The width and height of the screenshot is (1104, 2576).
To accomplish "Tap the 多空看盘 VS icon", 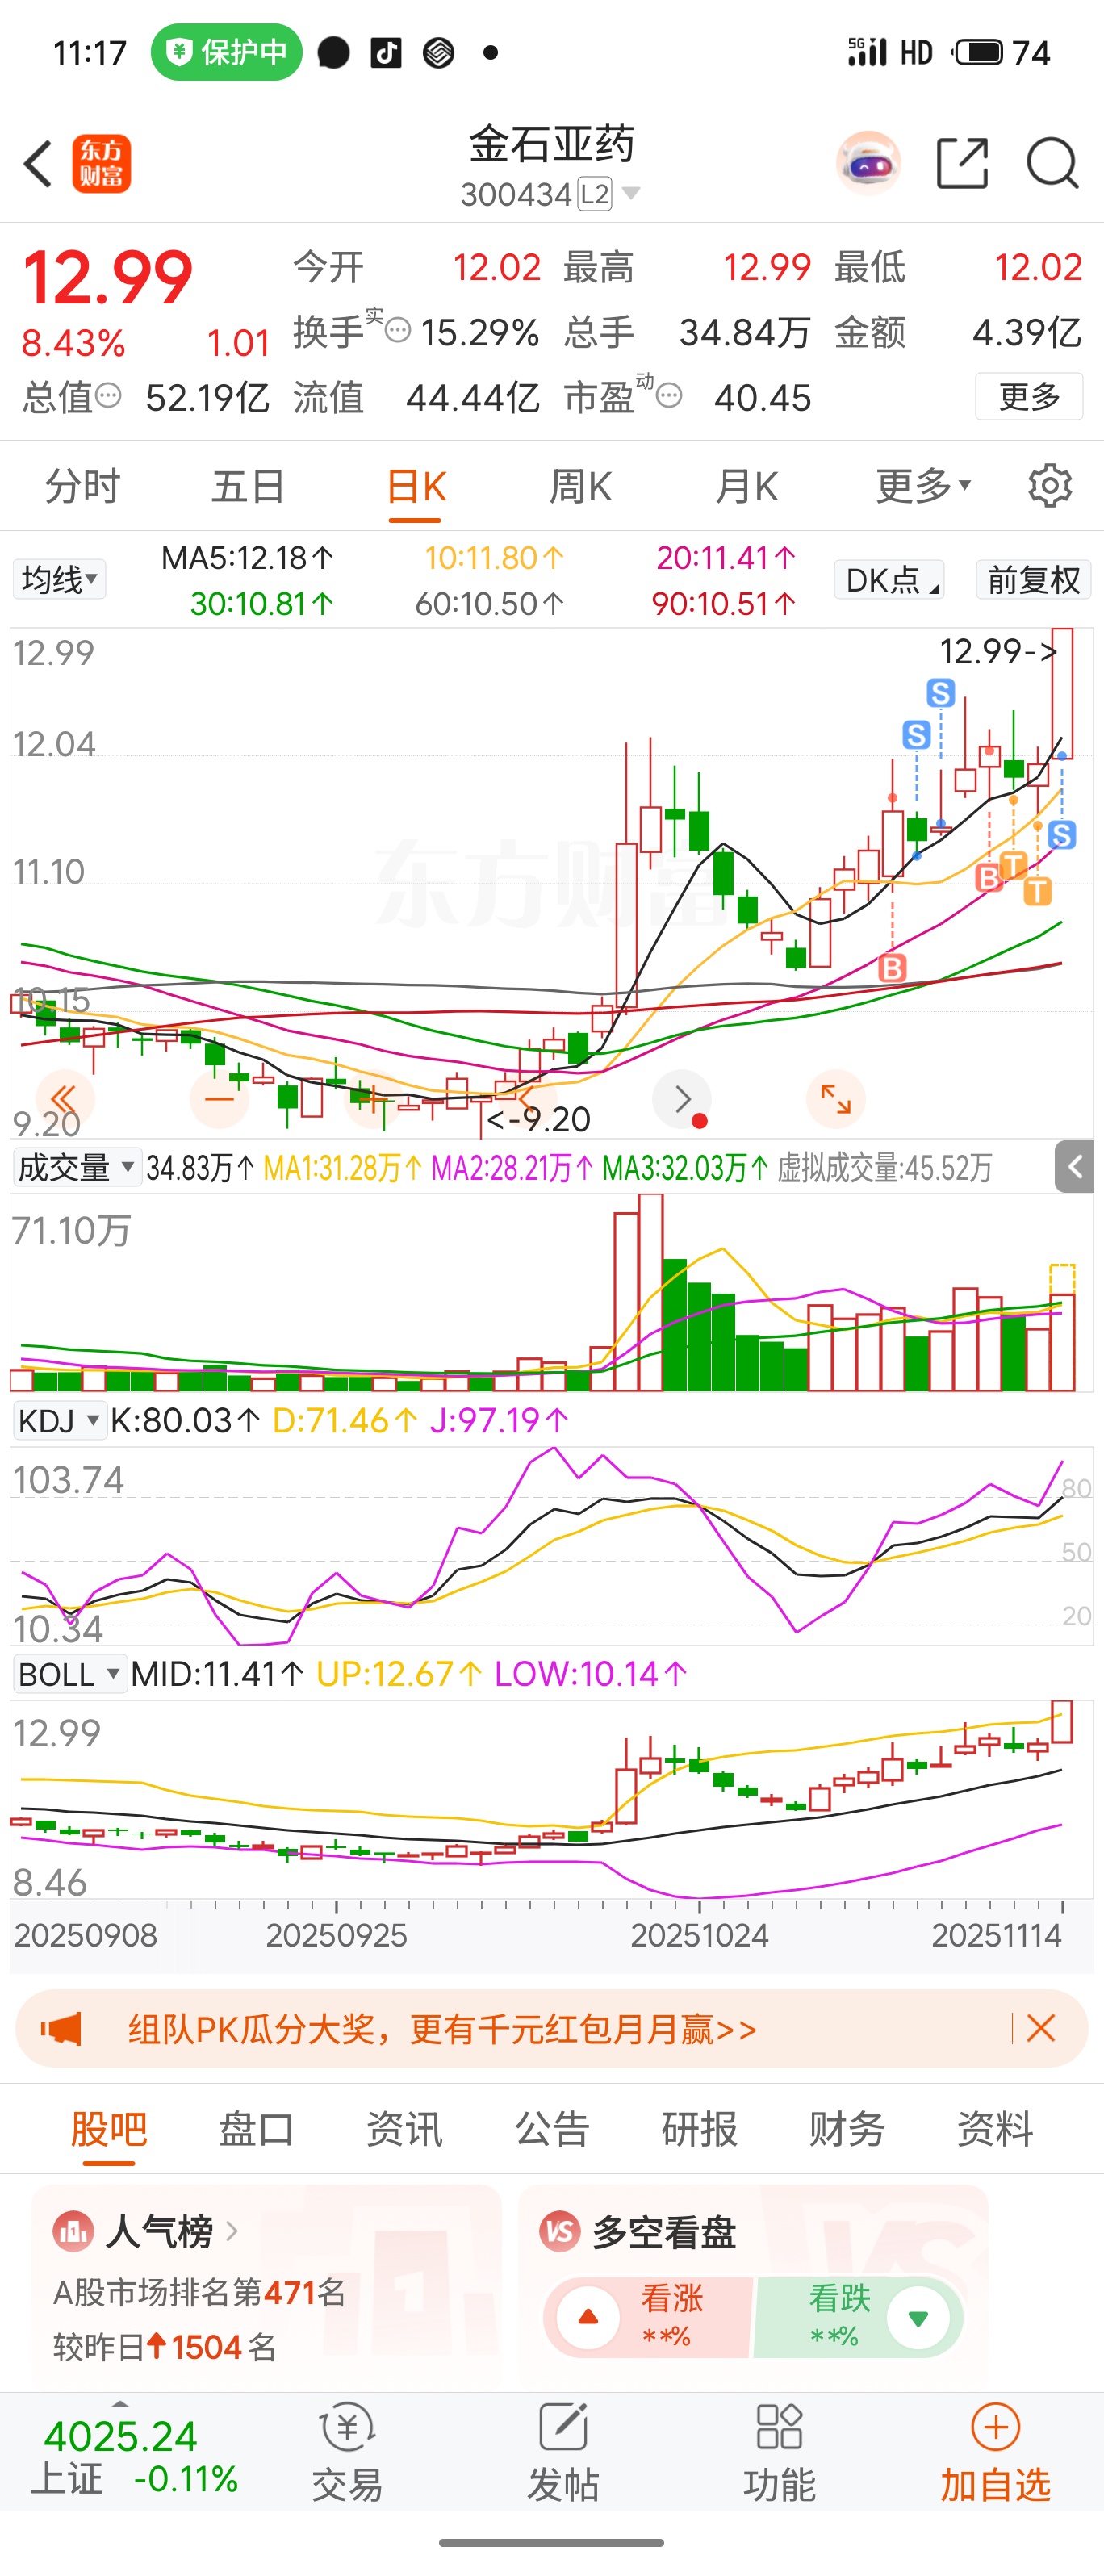I will click(560, 2231).
